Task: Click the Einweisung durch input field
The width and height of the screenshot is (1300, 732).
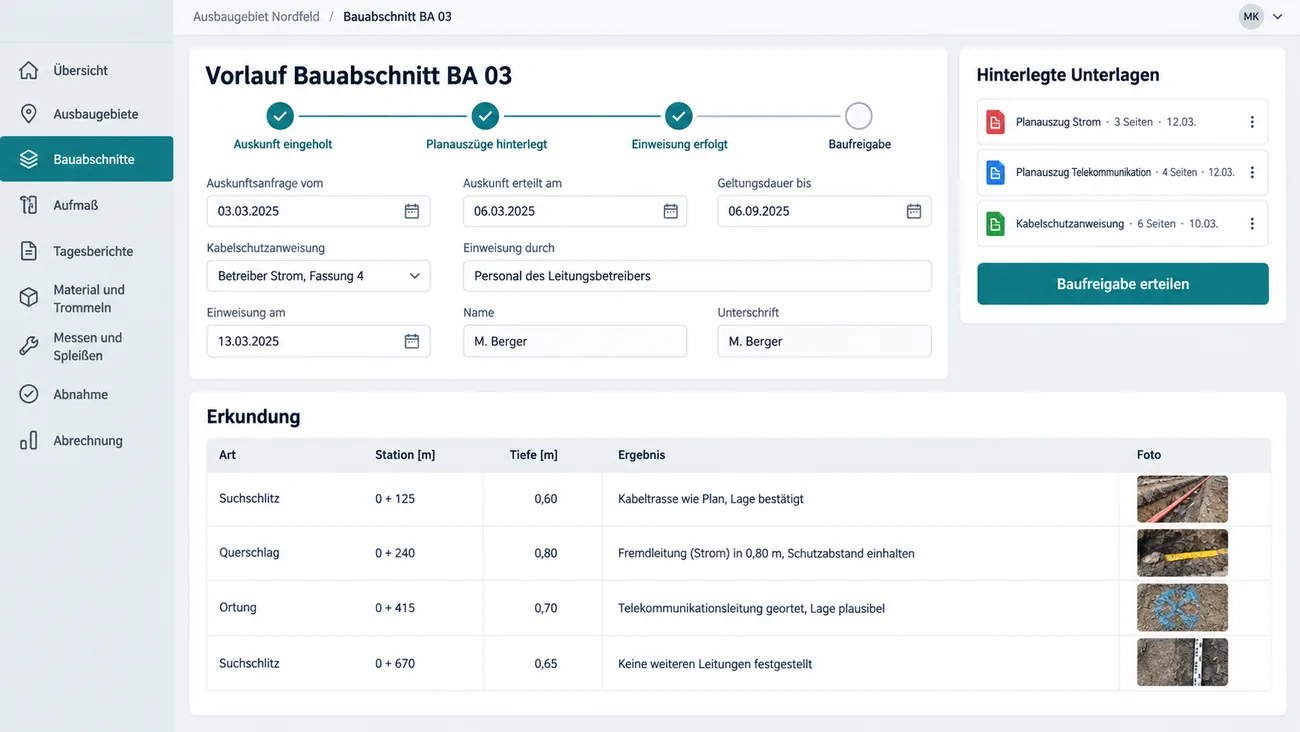Action: pyautogui.click(x=697, y=276)
